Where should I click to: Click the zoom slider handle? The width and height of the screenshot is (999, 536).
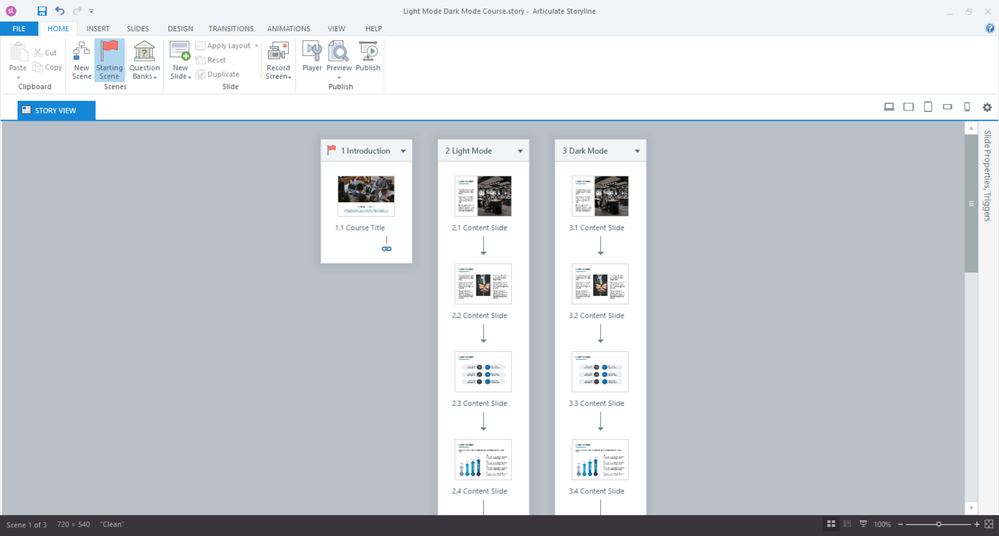click(x=938, y=525)
